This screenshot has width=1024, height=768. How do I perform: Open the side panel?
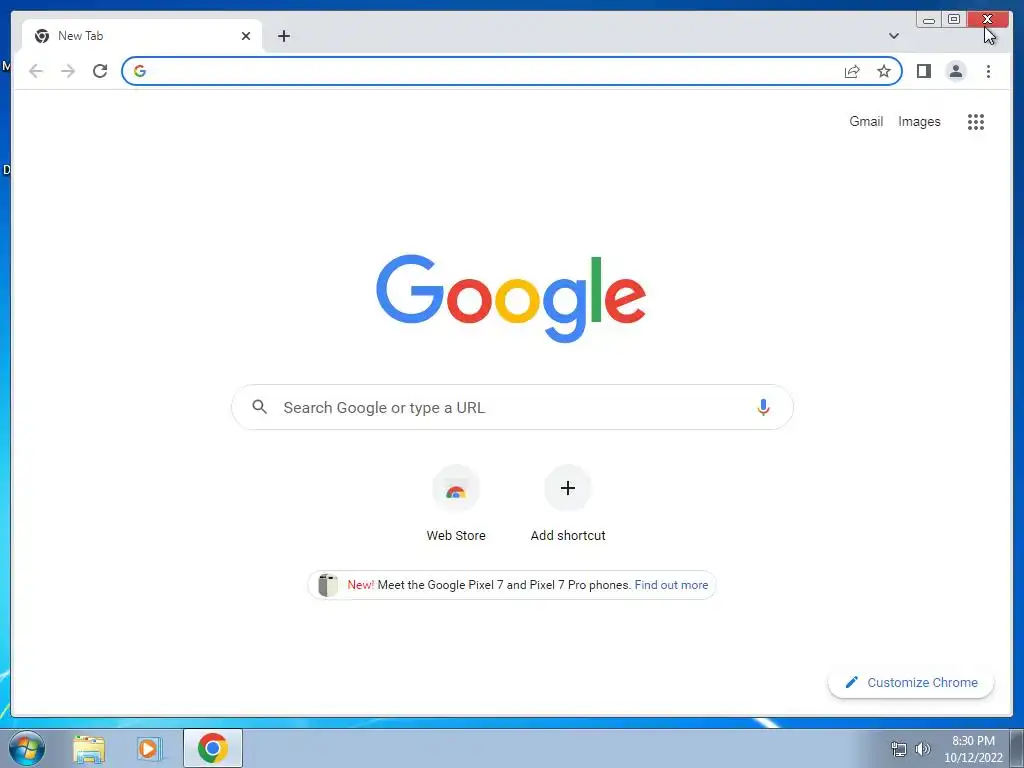pos(923,71)
